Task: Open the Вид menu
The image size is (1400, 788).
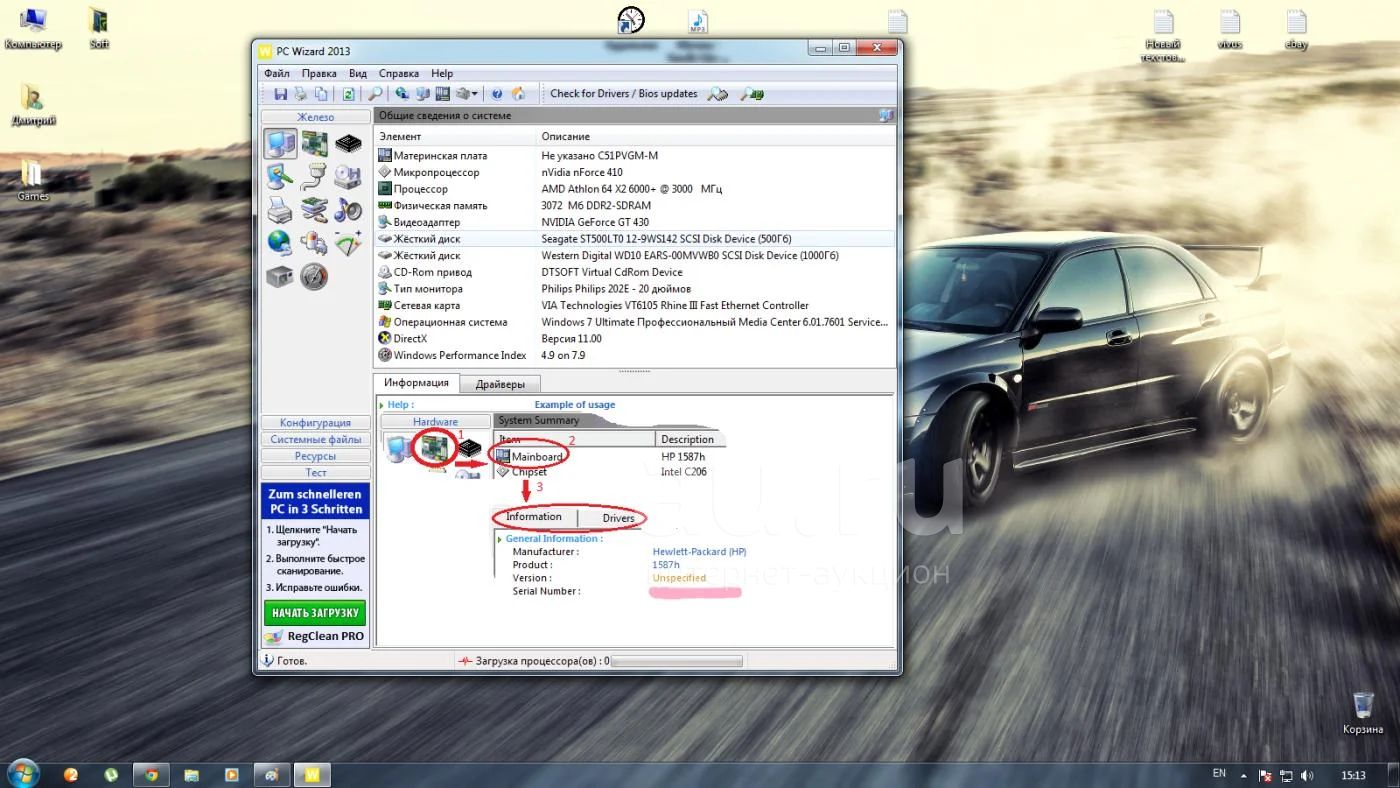Action: [358, 73]
